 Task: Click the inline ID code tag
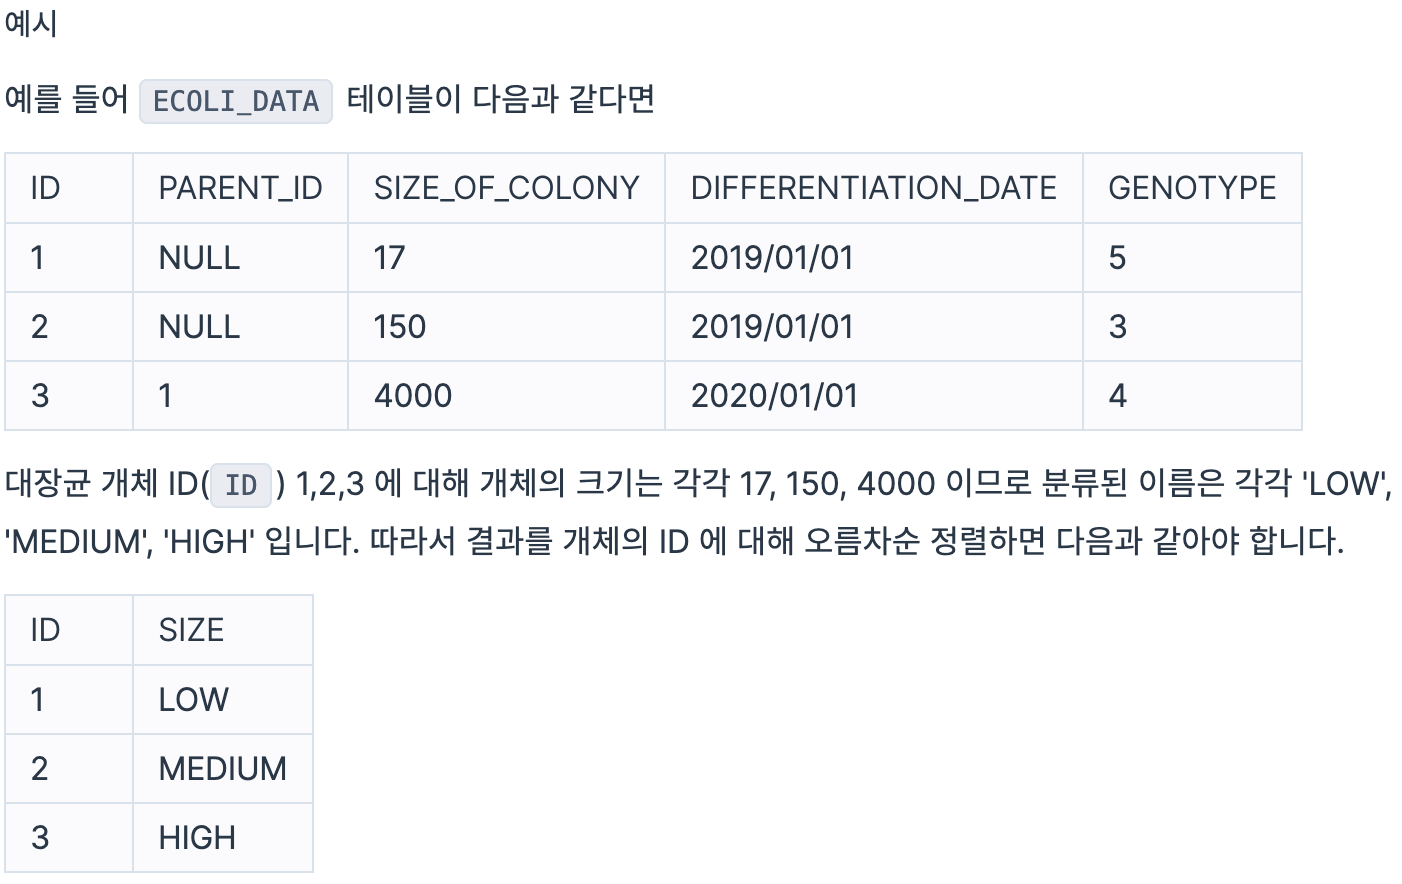(x=241, y=485)
